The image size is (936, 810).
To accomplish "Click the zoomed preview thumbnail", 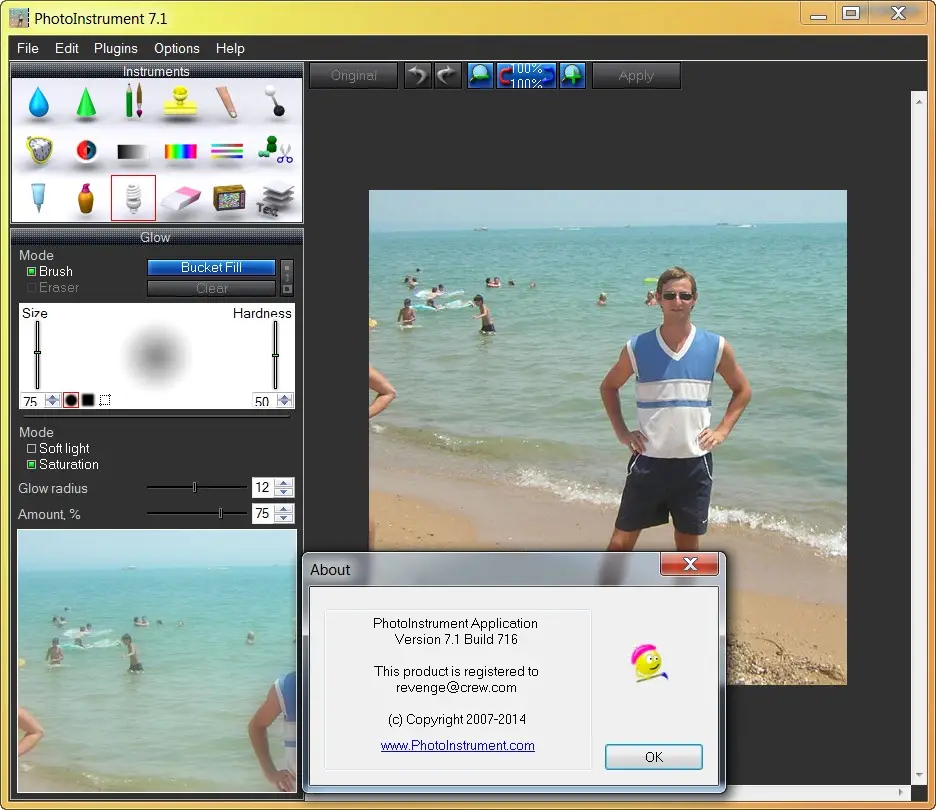I will click(157, 661).
